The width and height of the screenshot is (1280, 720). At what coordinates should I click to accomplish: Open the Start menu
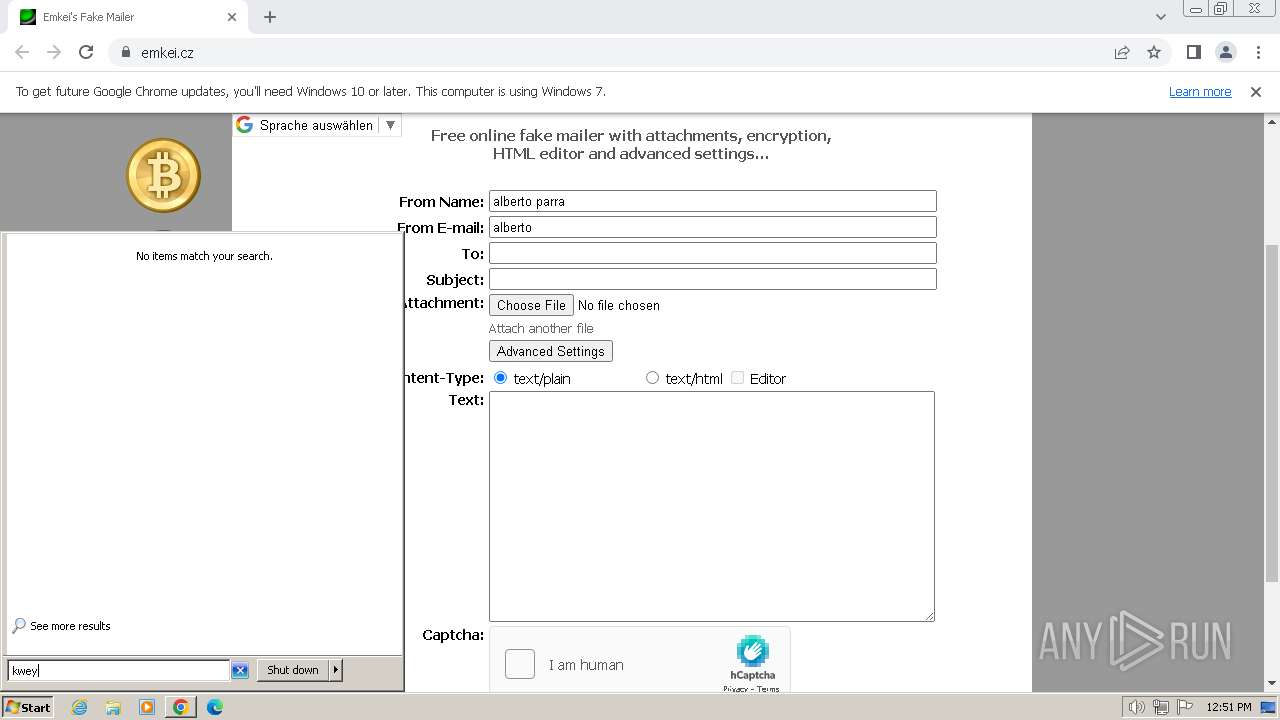(x=28, y=707)
